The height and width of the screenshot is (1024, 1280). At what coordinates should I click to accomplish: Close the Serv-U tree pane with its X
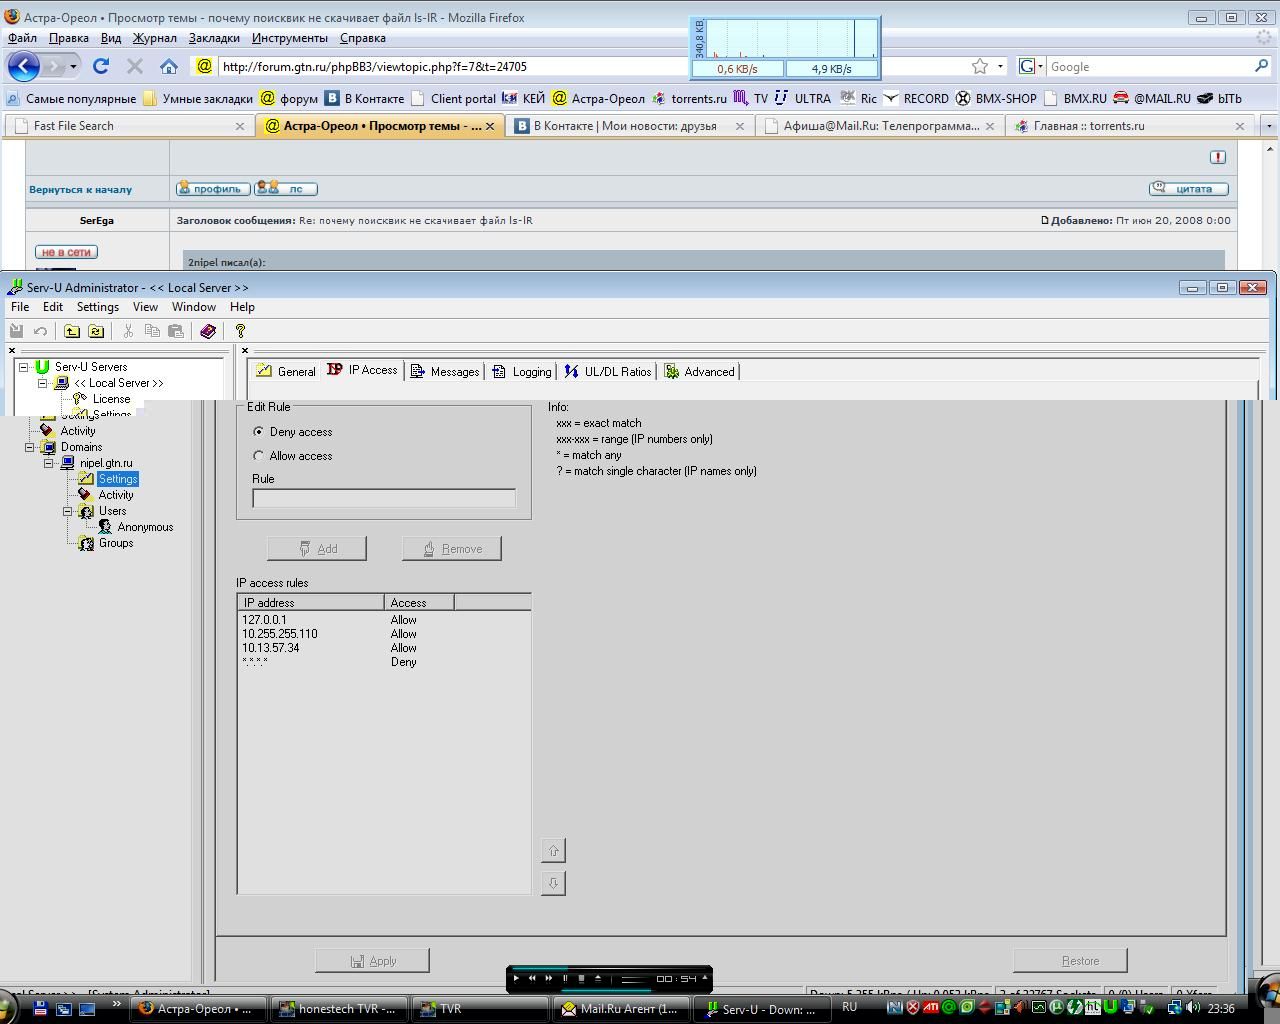(12, 350)
